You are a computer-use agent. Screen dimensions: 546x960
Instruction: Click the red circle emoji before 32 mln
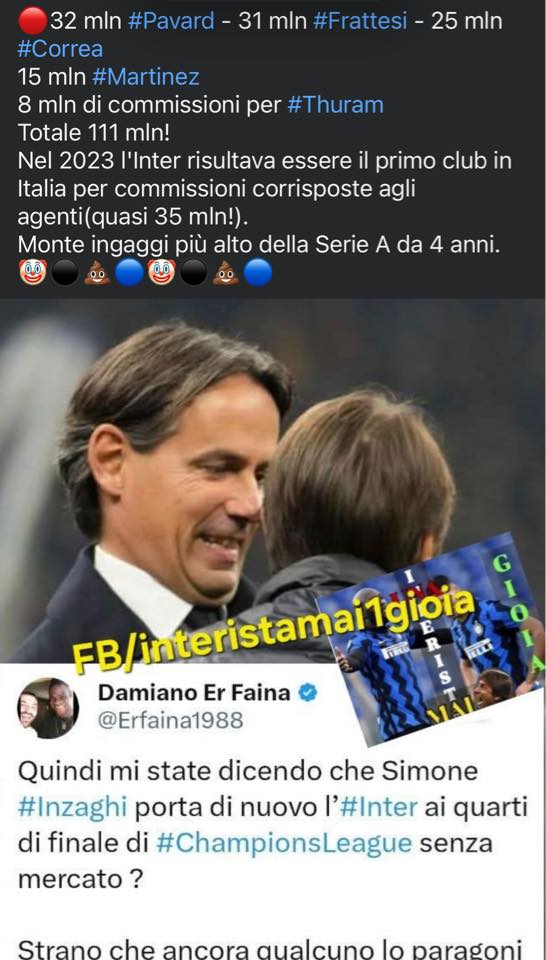pos(32,21)
